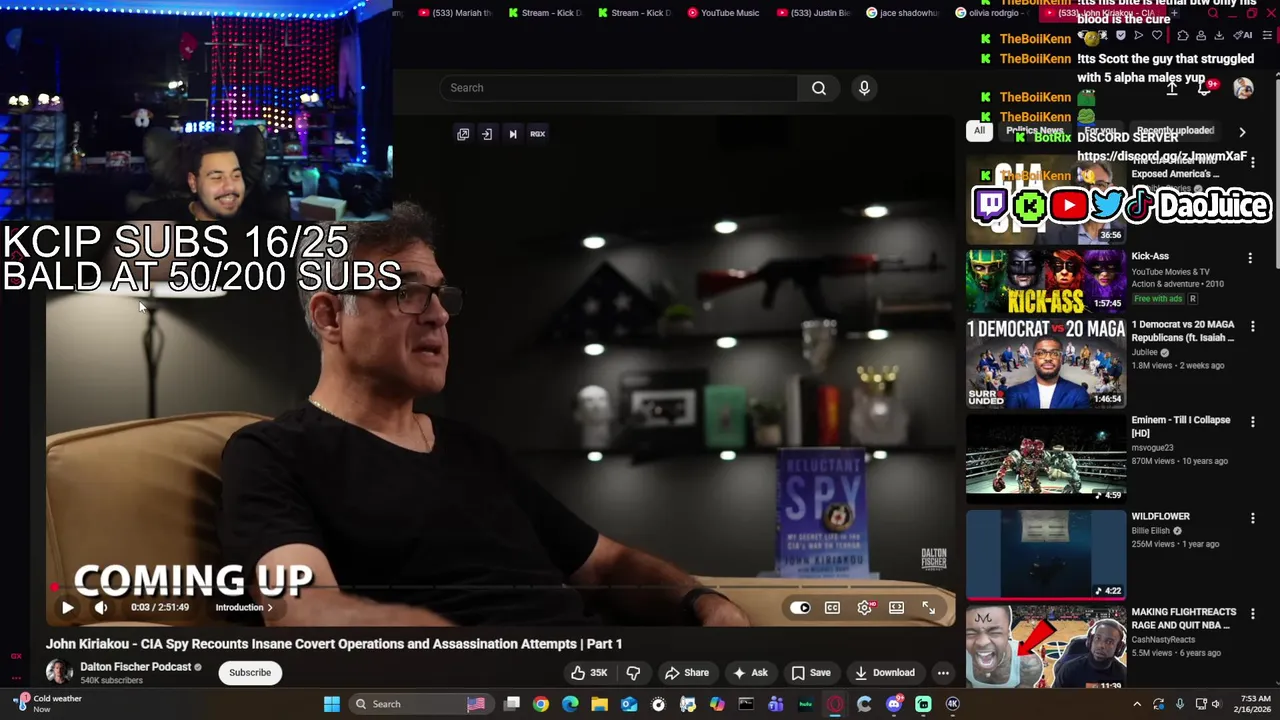Open the Dalton Fischer channel avatar
This screenshot has height=720, width=1280.
coord(59,672)
